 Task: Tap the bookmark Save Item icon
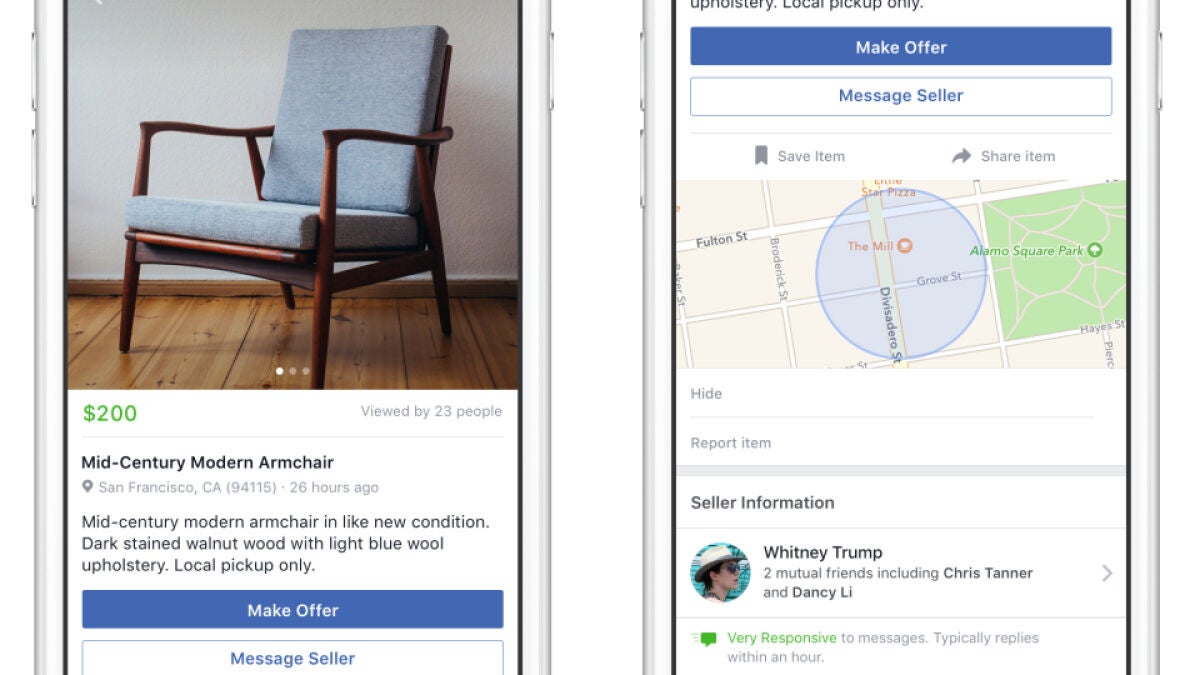click(x=761, y=156)
